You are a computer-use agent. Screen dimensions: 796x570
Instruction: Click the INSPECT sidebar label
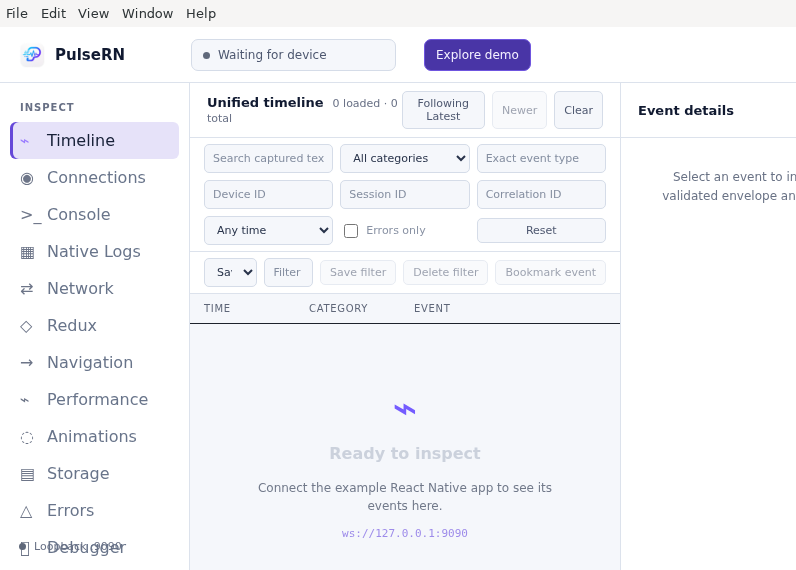[x=47, y=108]
